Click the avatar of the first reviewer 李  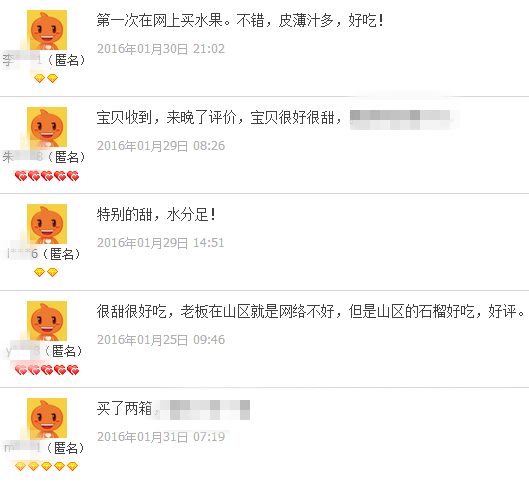point(47,30)
